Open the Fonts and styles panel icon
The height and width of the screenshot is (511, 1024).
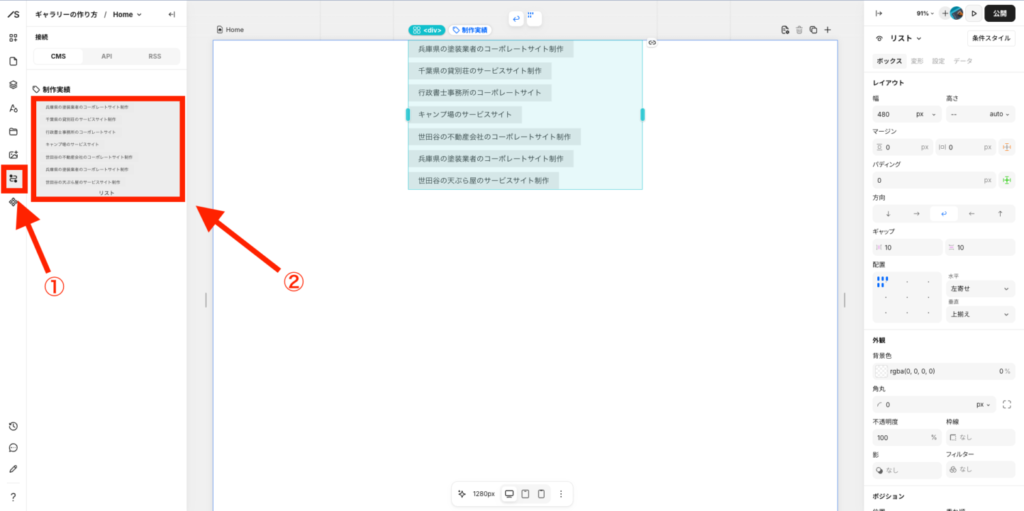tap(13, 108)
